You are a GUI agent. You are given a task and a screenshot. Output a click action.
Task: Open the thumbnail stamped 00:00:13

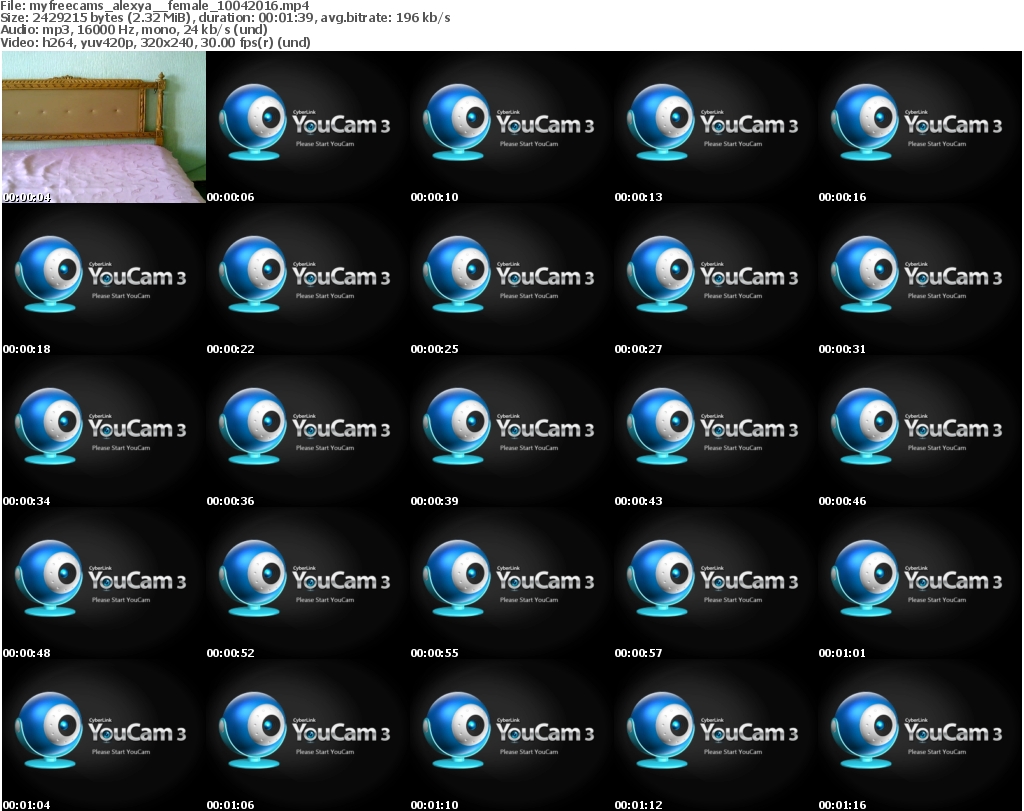click(716, 127)
